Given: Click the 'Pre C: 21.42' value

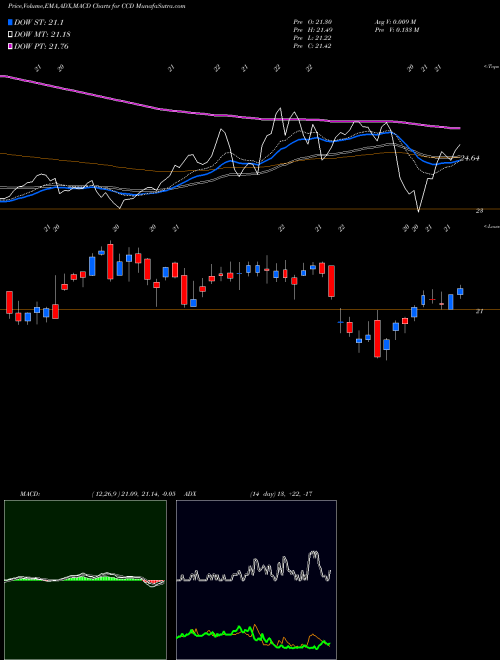Looking at the screenshot, I should click(x=313, y=46).
